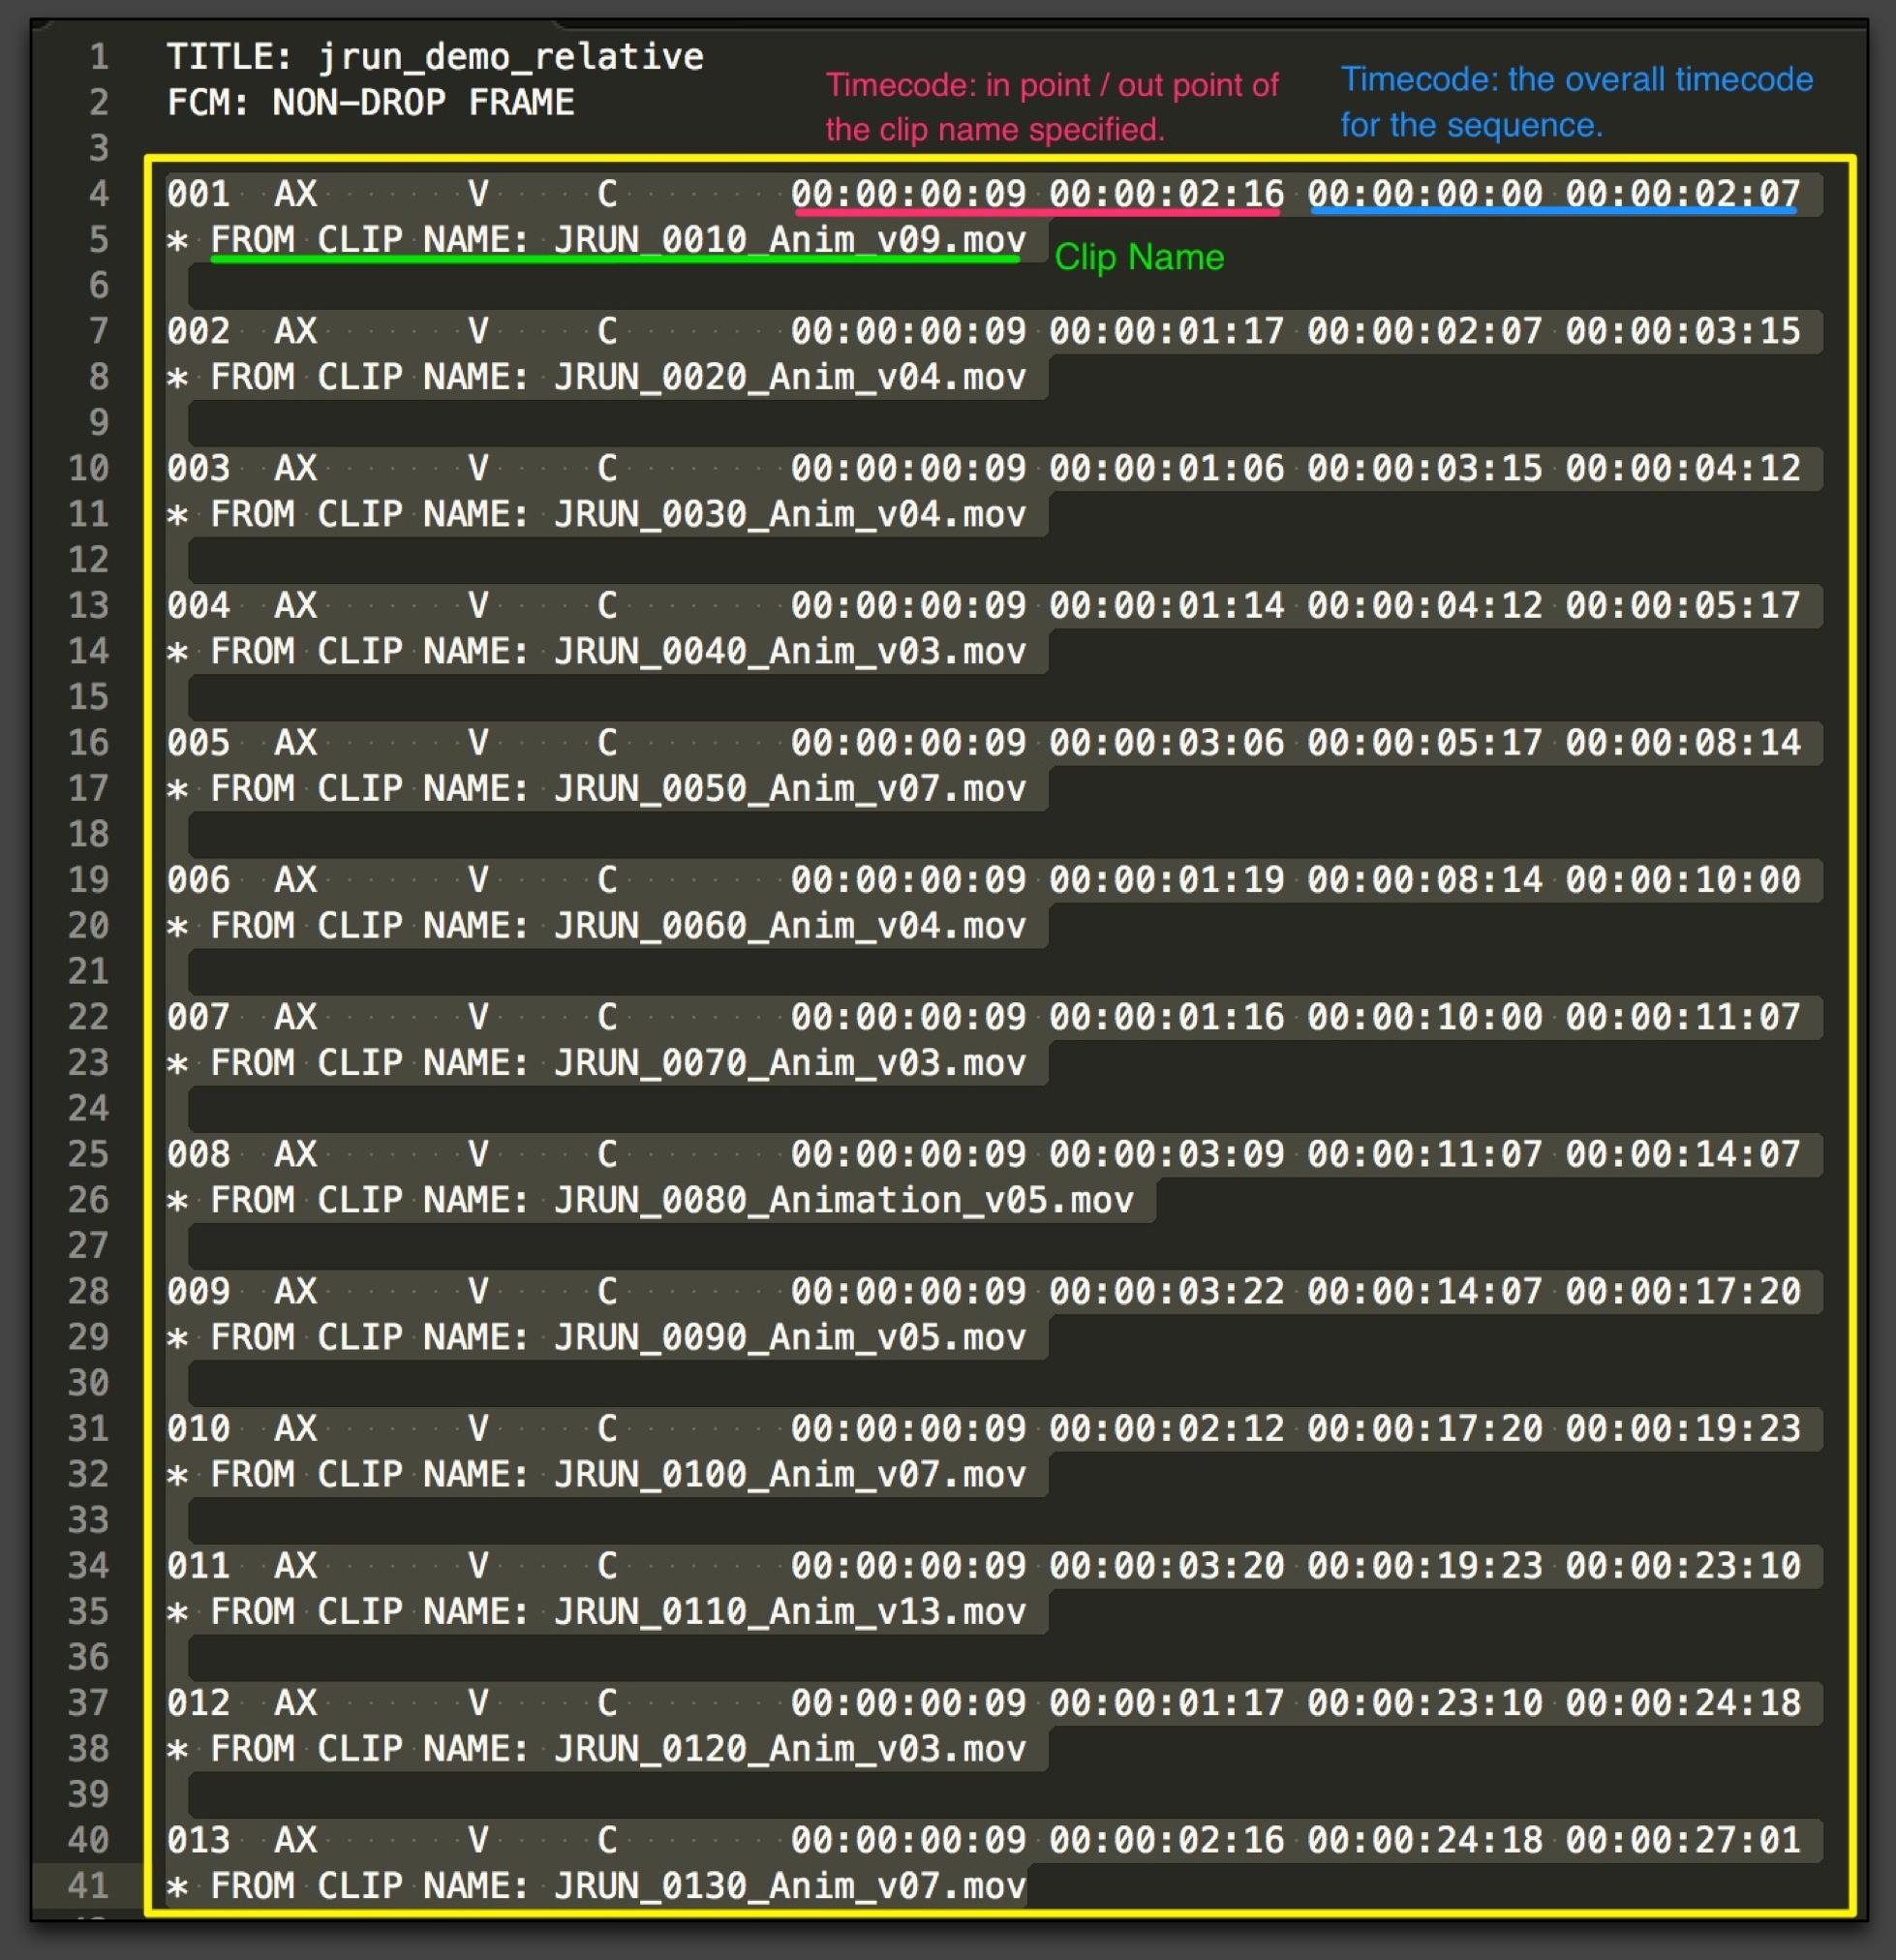This screenshot has height=1960, width=1896.
Task: Click clip name JRUN_0130_Anim_v07.mov on last line
Action: [x=790, y=1886]
